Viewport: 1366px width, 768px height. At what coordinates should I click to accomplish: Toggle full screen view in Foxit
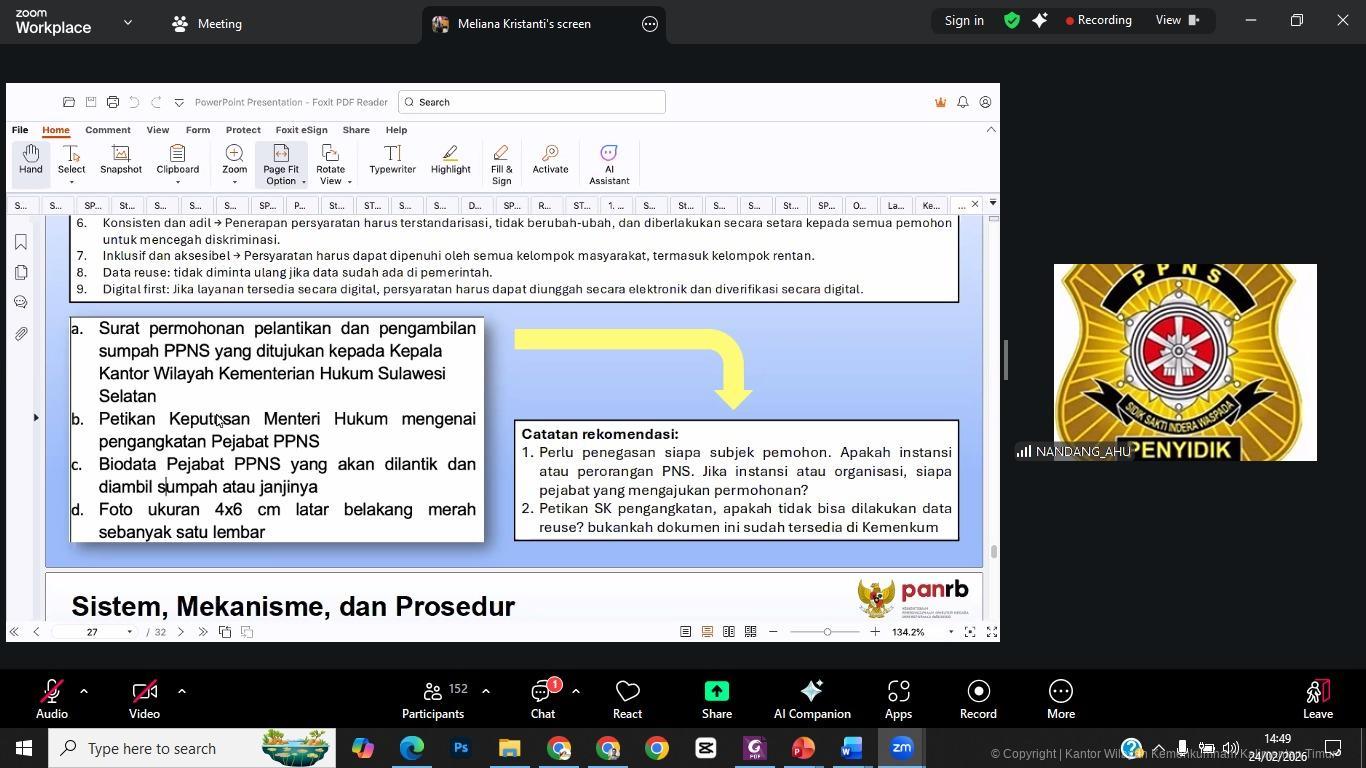tap(992, 632)
